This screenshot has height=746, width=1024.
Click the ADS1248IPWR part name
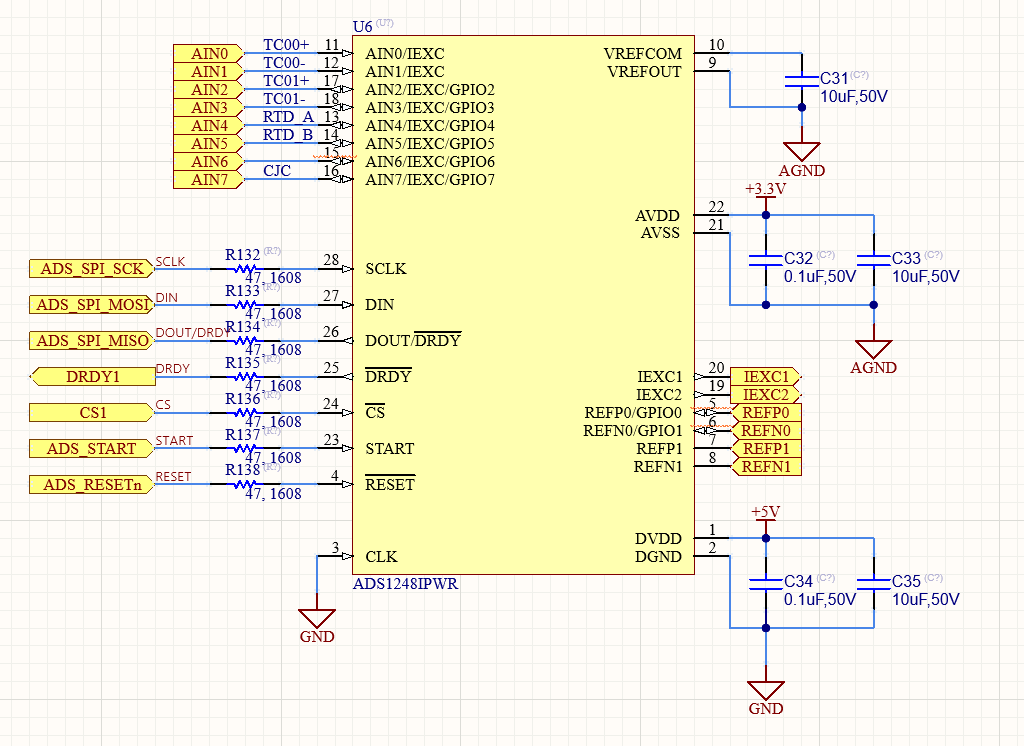[406, 583]
